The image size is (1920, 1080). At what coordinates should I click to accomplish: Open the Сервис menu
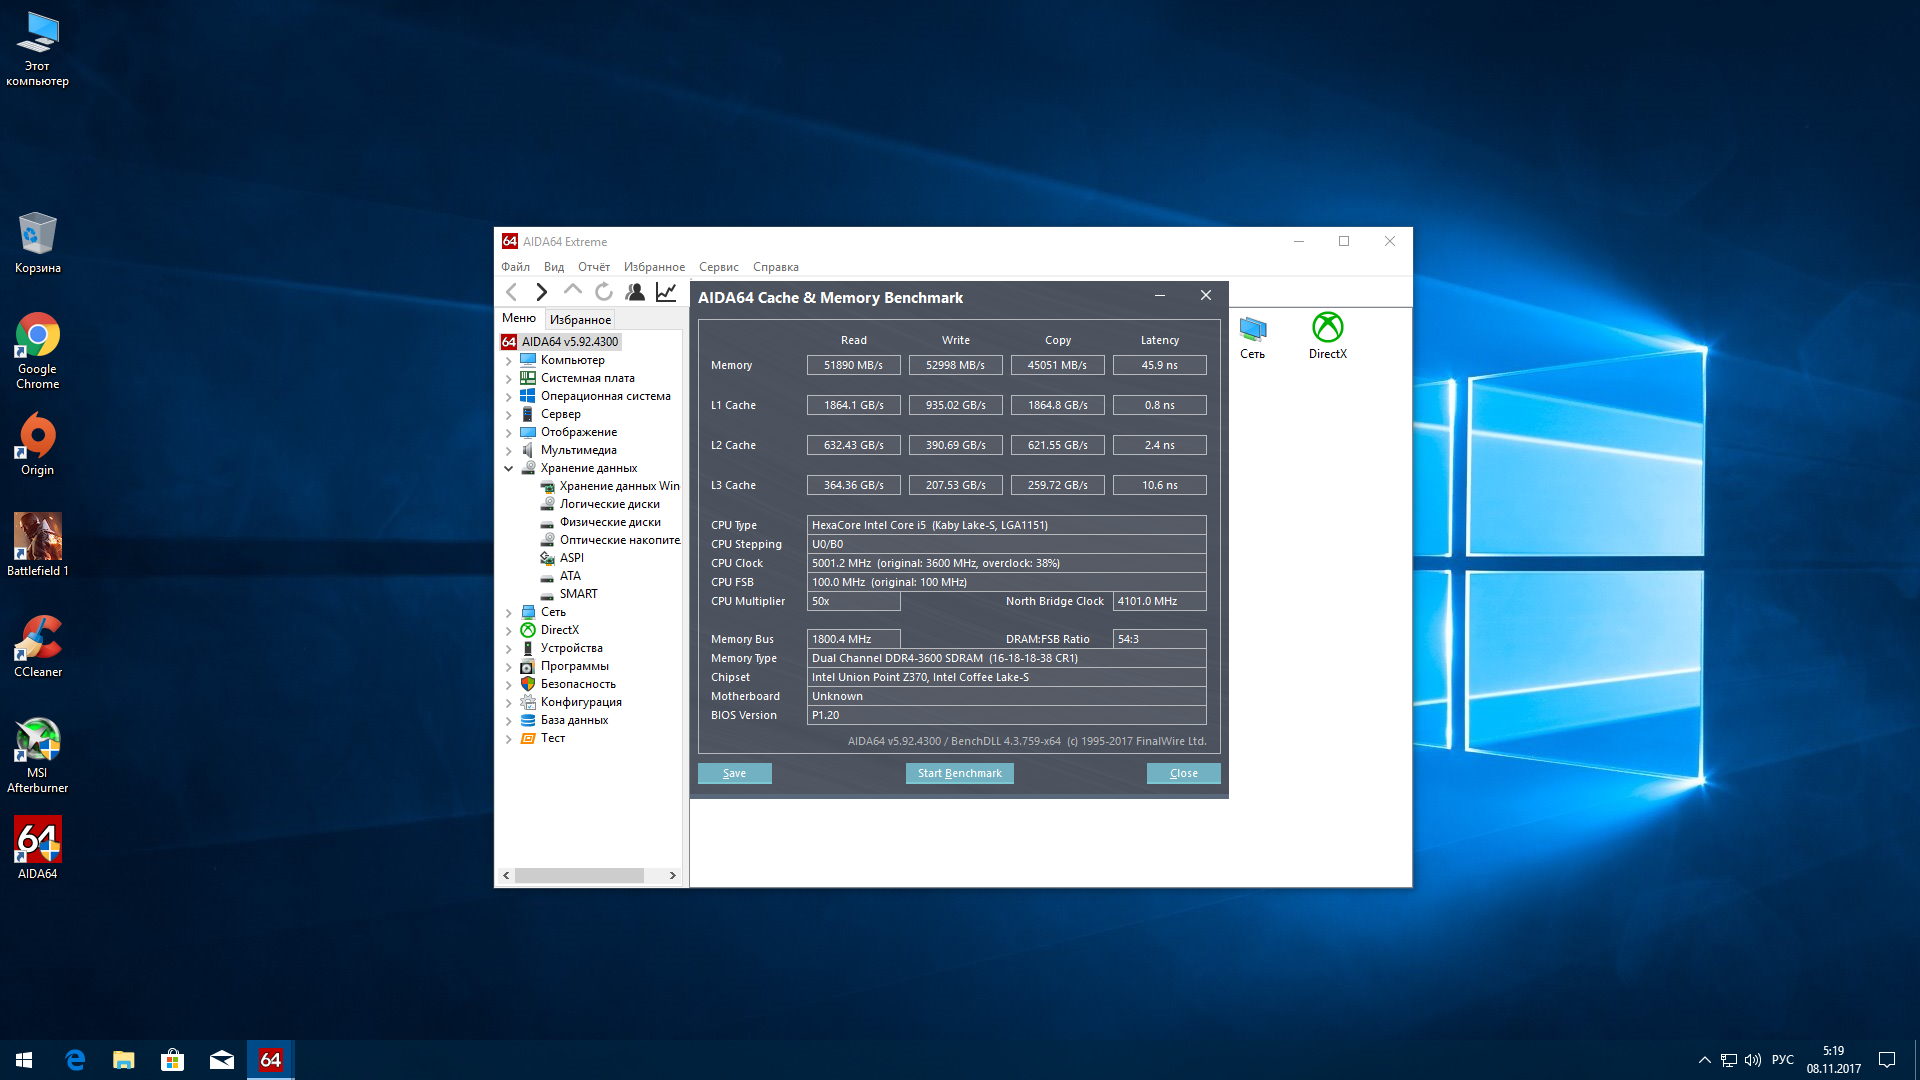(x=718, y=267)
